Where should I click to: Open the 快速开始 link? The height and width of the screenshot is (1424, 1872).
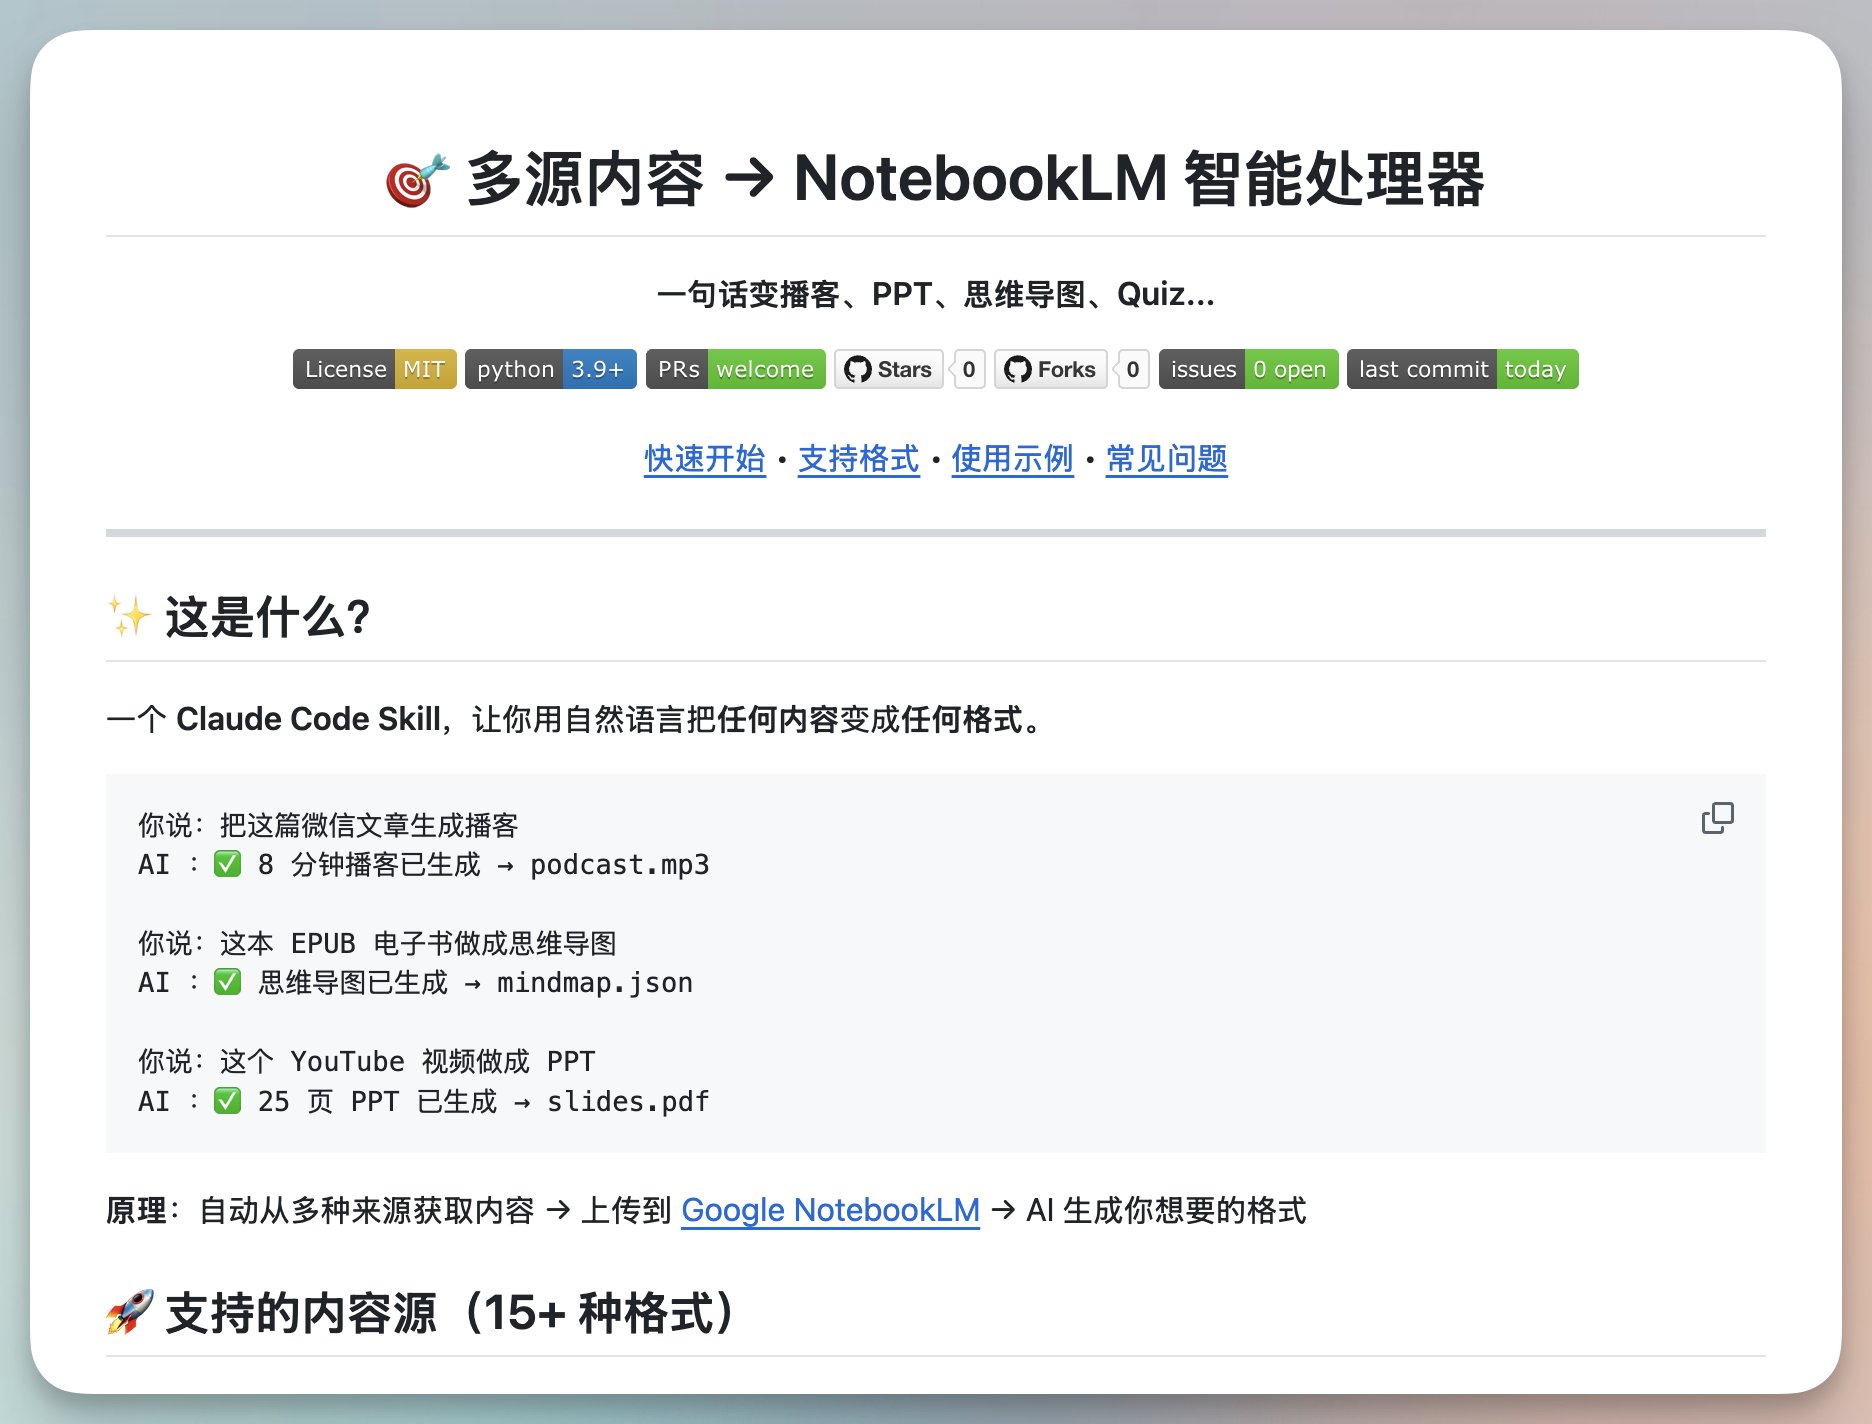pyautogui.click(x=705, y=459)
